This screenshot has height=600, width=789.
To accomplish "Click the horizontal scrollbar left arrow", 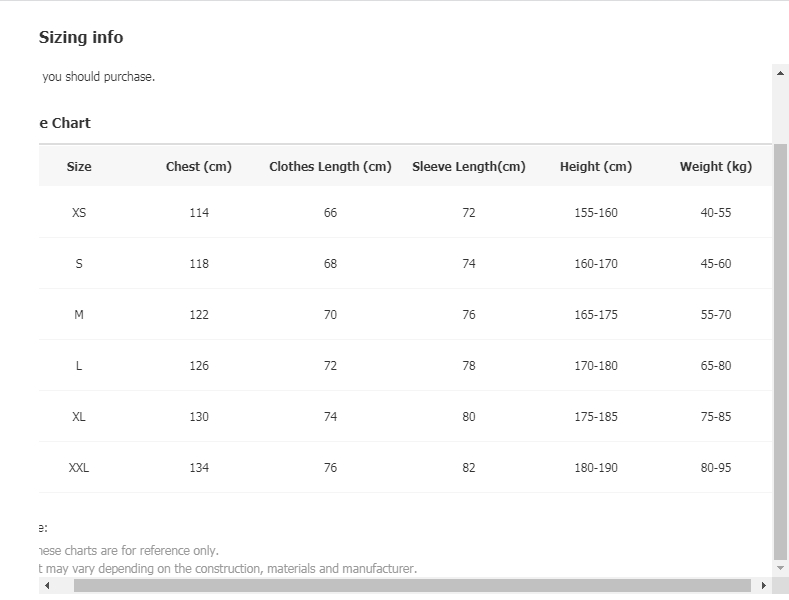I will coord(47,586).
